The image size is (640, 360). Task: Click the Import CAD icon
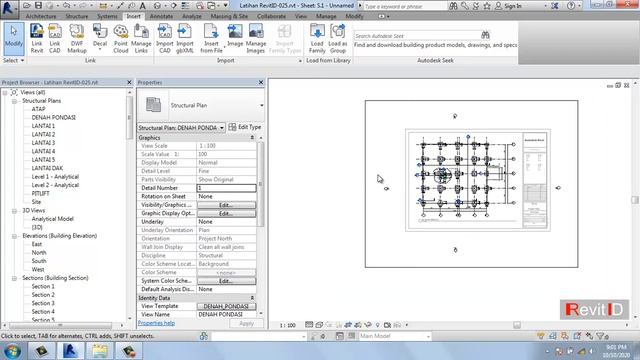point(164,39)
